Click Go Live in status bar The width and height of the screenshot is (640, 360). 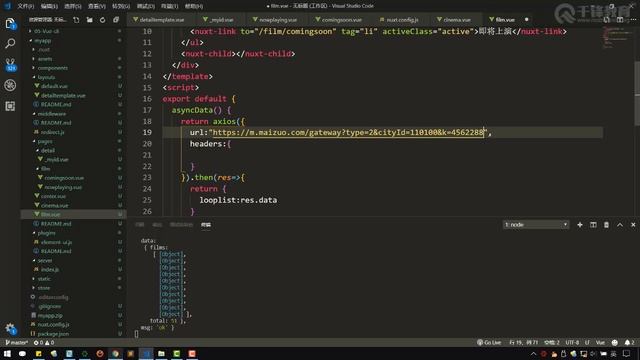489,342
